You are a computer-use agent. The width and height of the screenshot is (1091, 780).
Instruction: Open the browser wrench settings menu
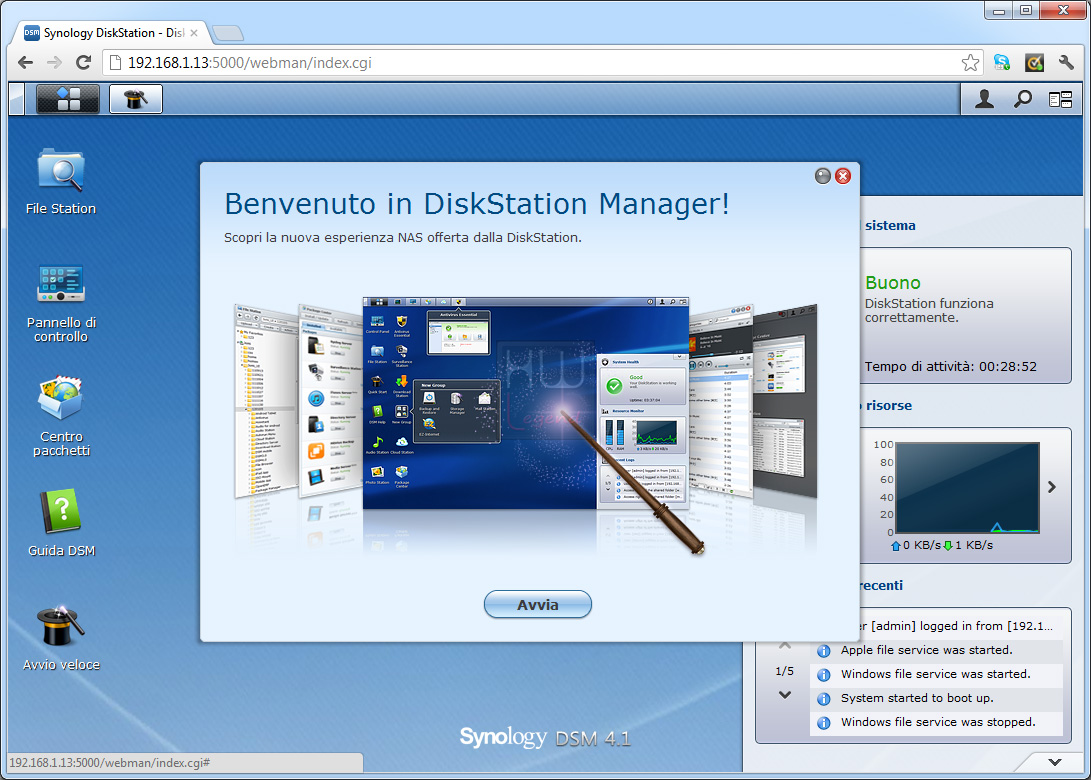(x=1066, y=63)
